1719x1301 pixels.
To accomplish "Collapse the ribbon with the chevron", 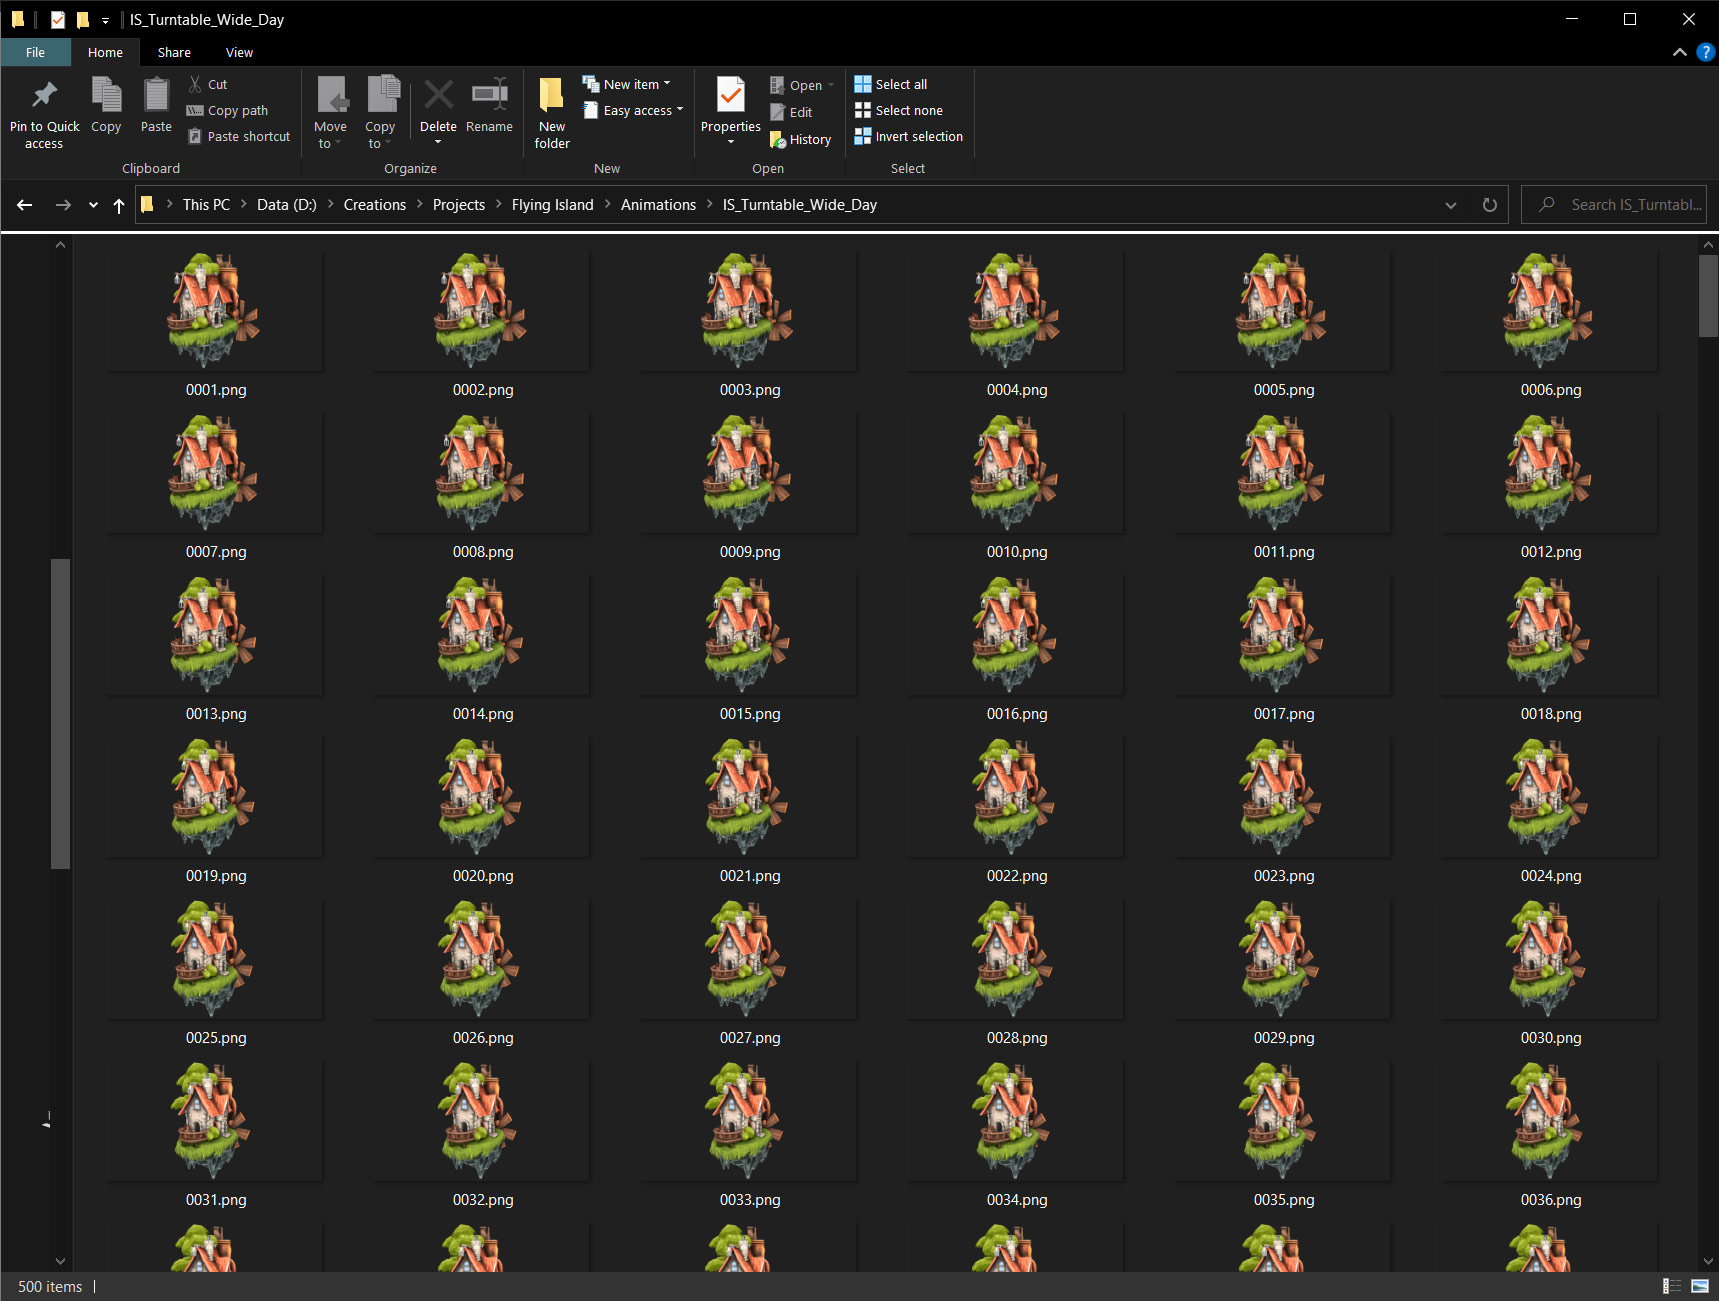I will 1679,52.
